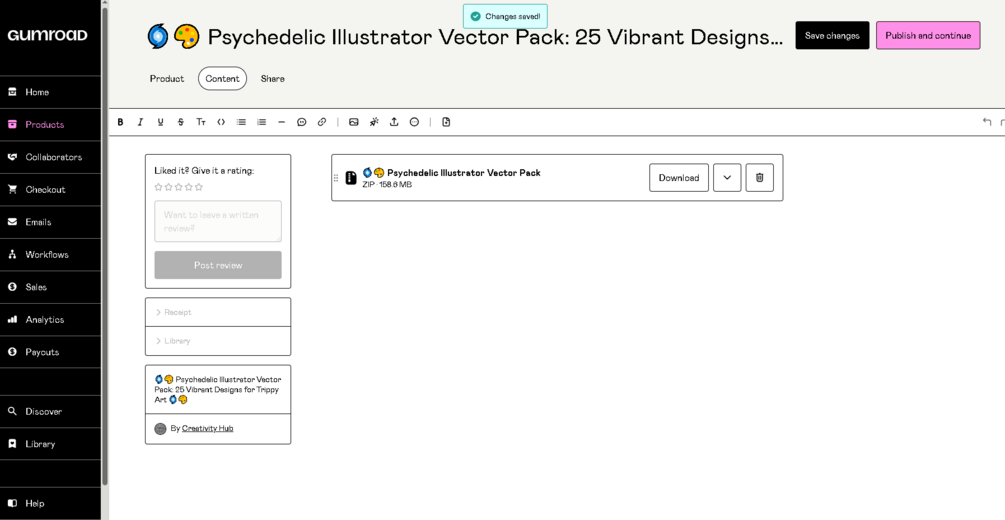Viewport: 1005px width, 520px height.
Task: Open Sales in the sidebar
Action: 50,287
